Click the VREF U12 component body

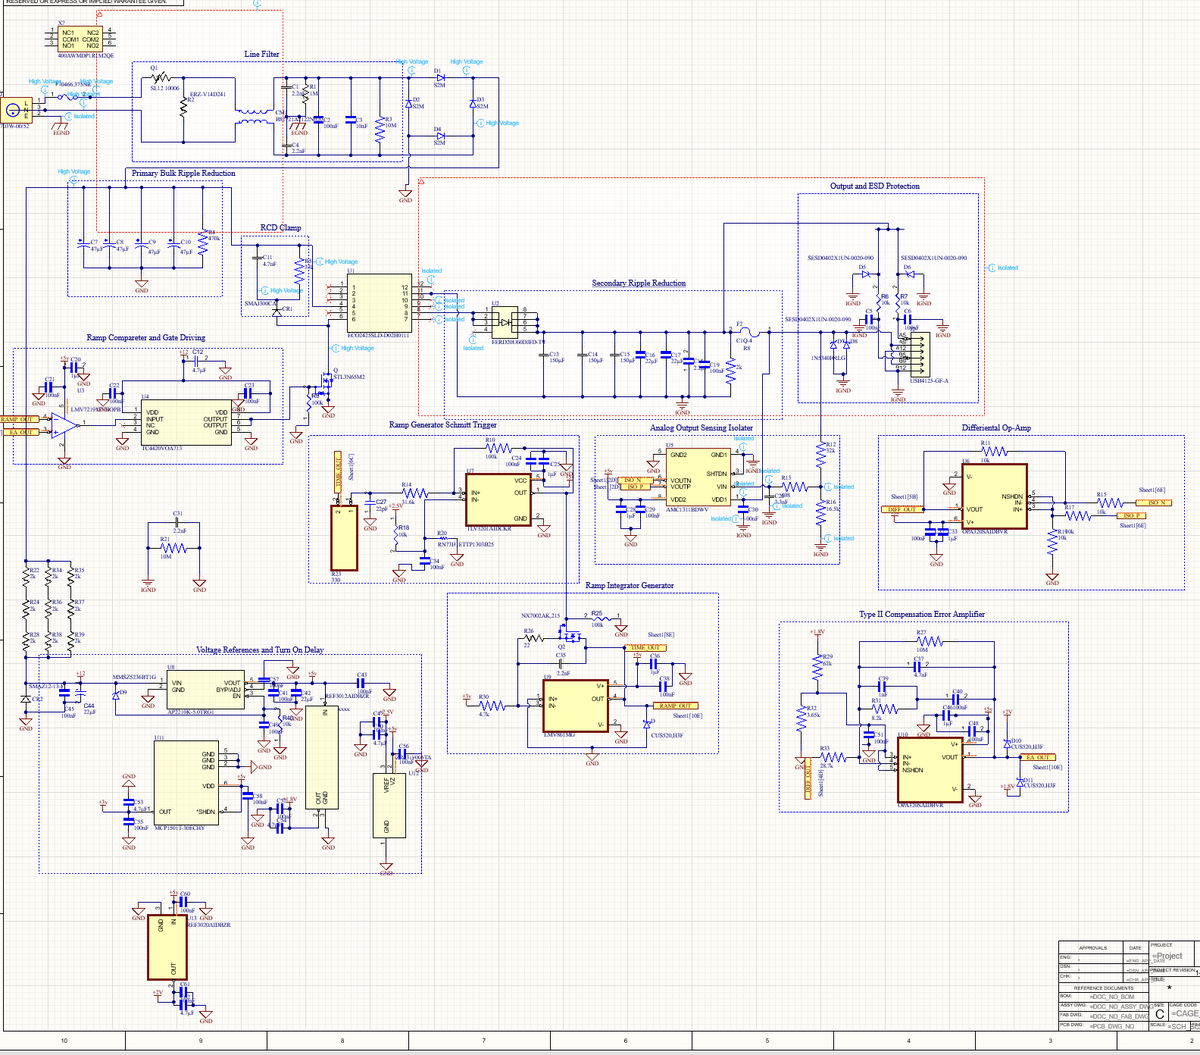coord(388,806)
